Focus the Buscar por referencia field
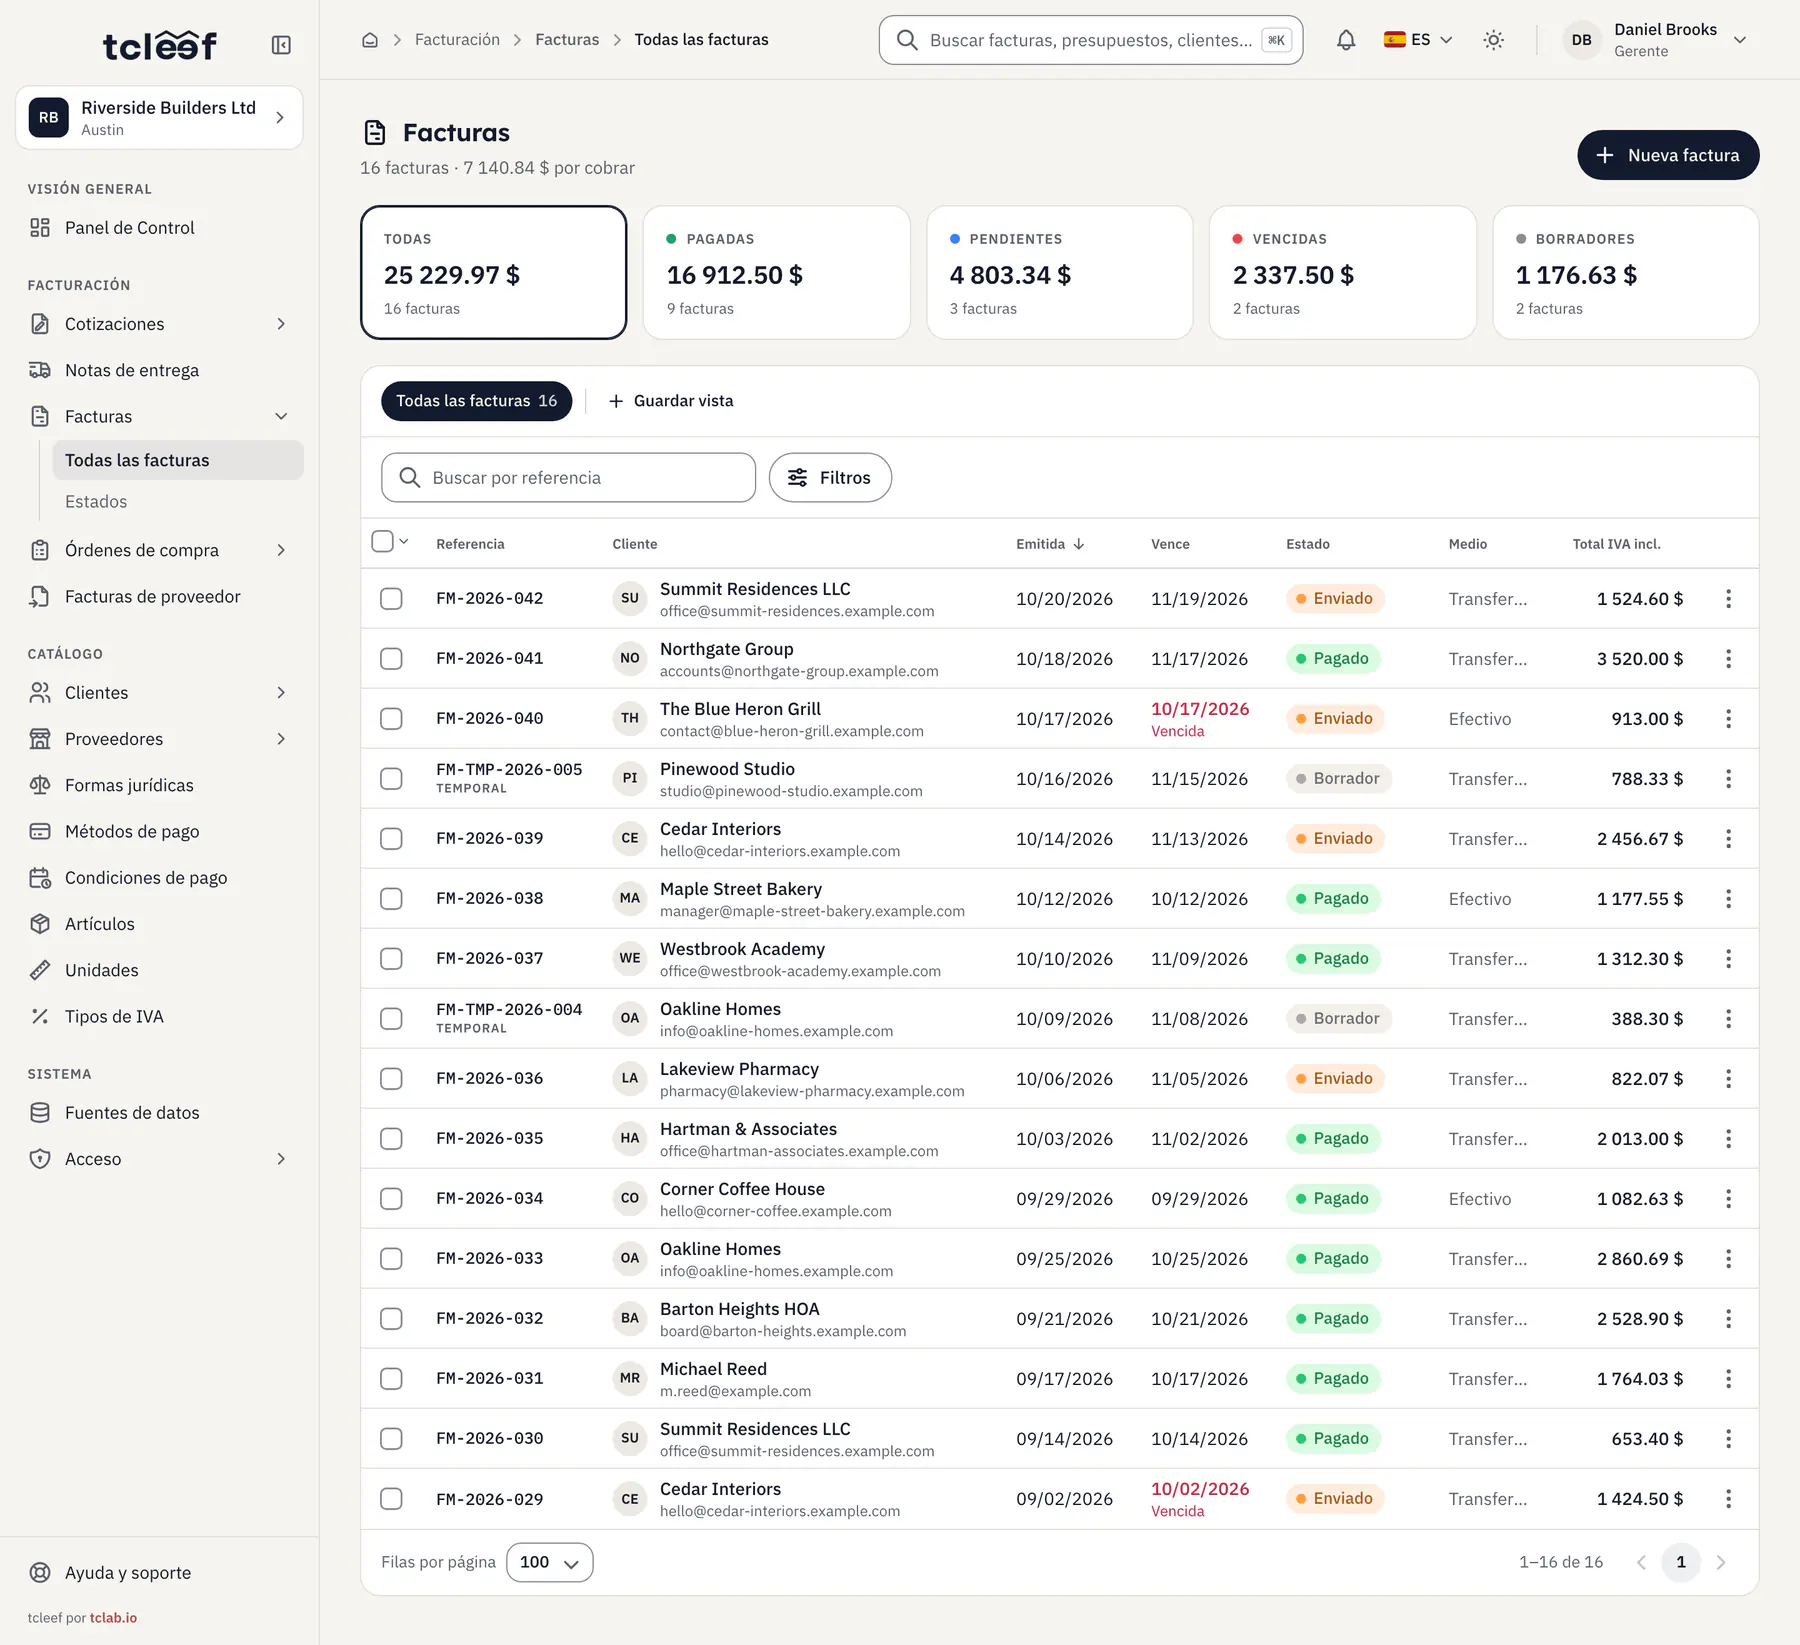The image size is (1800, 1645). click(x=568, y=478)
